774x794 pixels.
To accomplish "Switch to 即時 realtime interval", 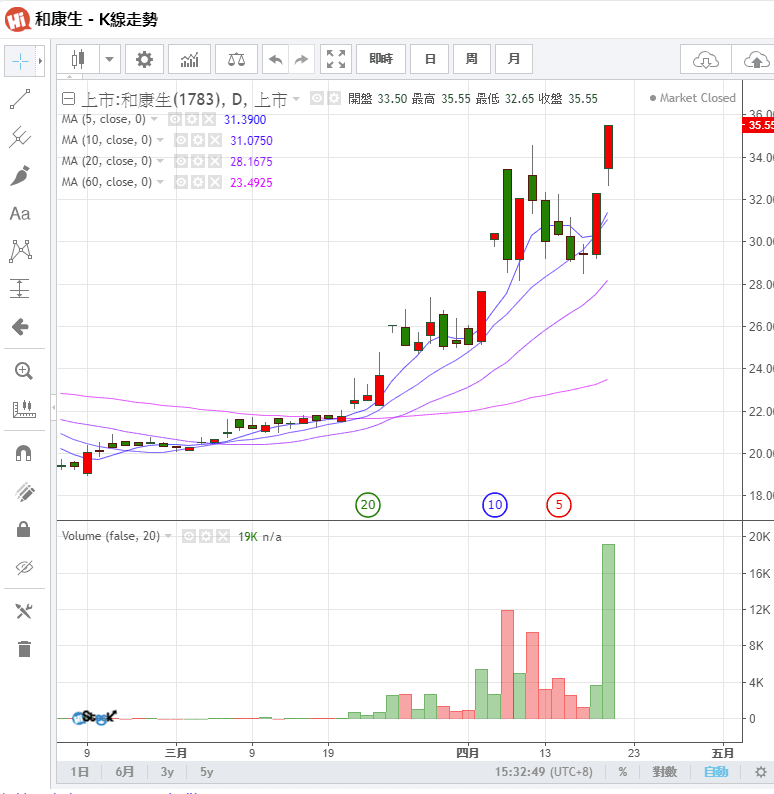I will tap(381, 59).
